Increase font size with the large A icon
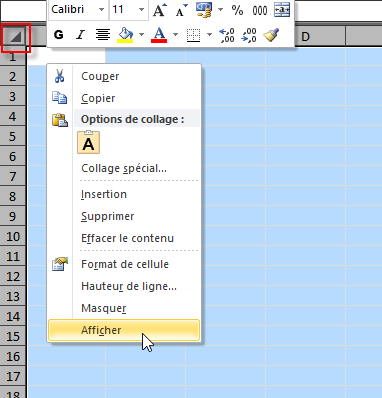 click(x=160, y=10)
